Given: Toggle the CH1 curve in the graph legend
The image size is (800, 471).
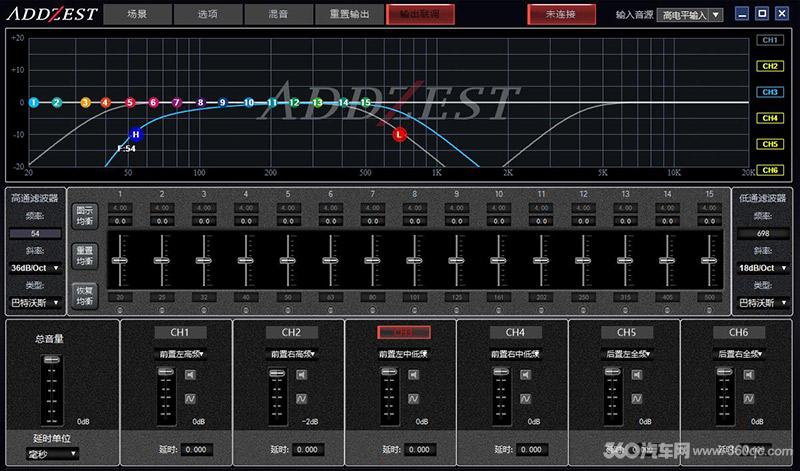Looking at the screenshot, I should (x=770, y=40).
